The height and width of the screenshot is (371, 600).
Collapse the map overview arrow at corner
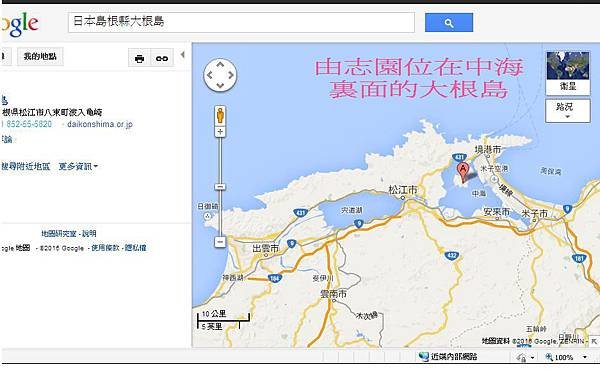594,340
